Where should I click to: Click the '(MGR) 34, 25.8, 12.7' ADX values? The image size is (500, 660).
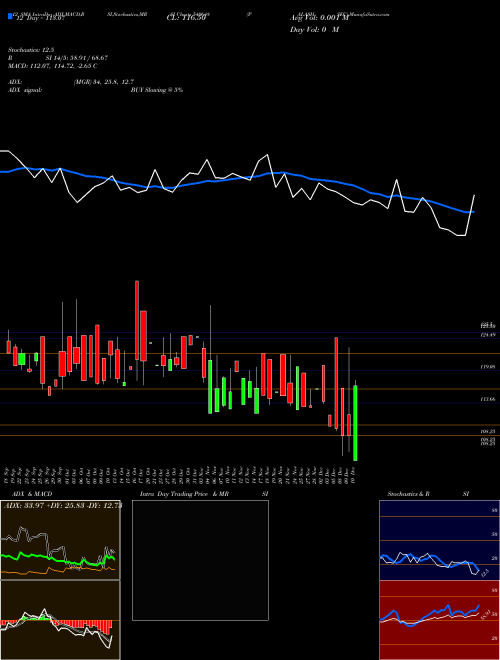(103, 82)
